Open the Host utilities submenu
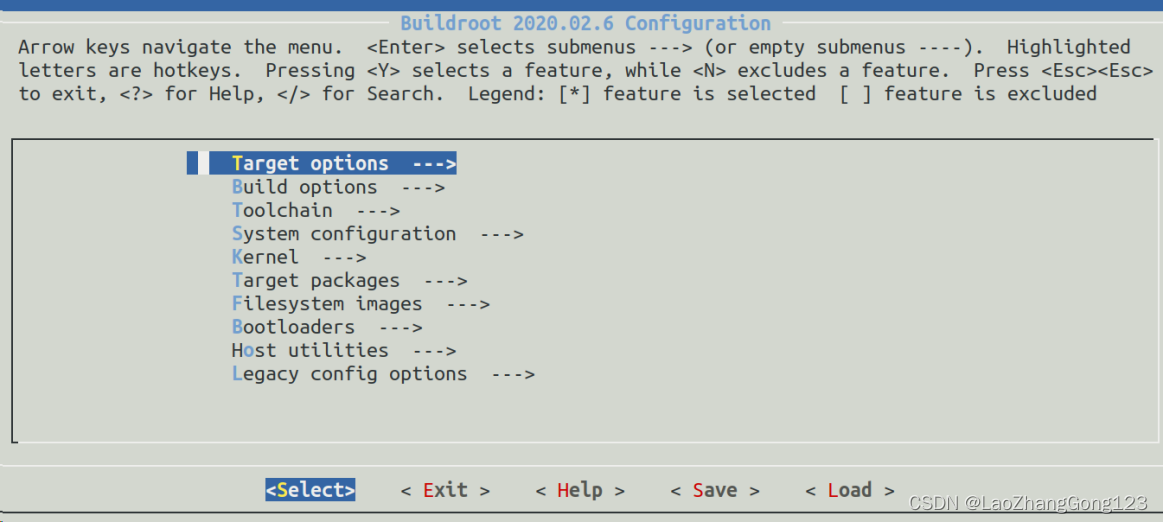This screenshot has height=523, width=1163. click(344, 350)
